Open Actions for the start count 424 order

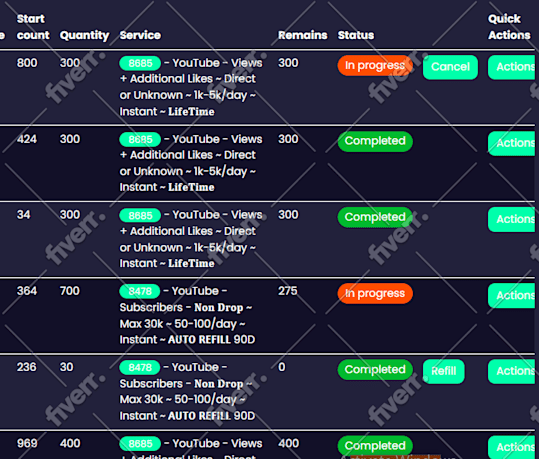tap(513, 143)
